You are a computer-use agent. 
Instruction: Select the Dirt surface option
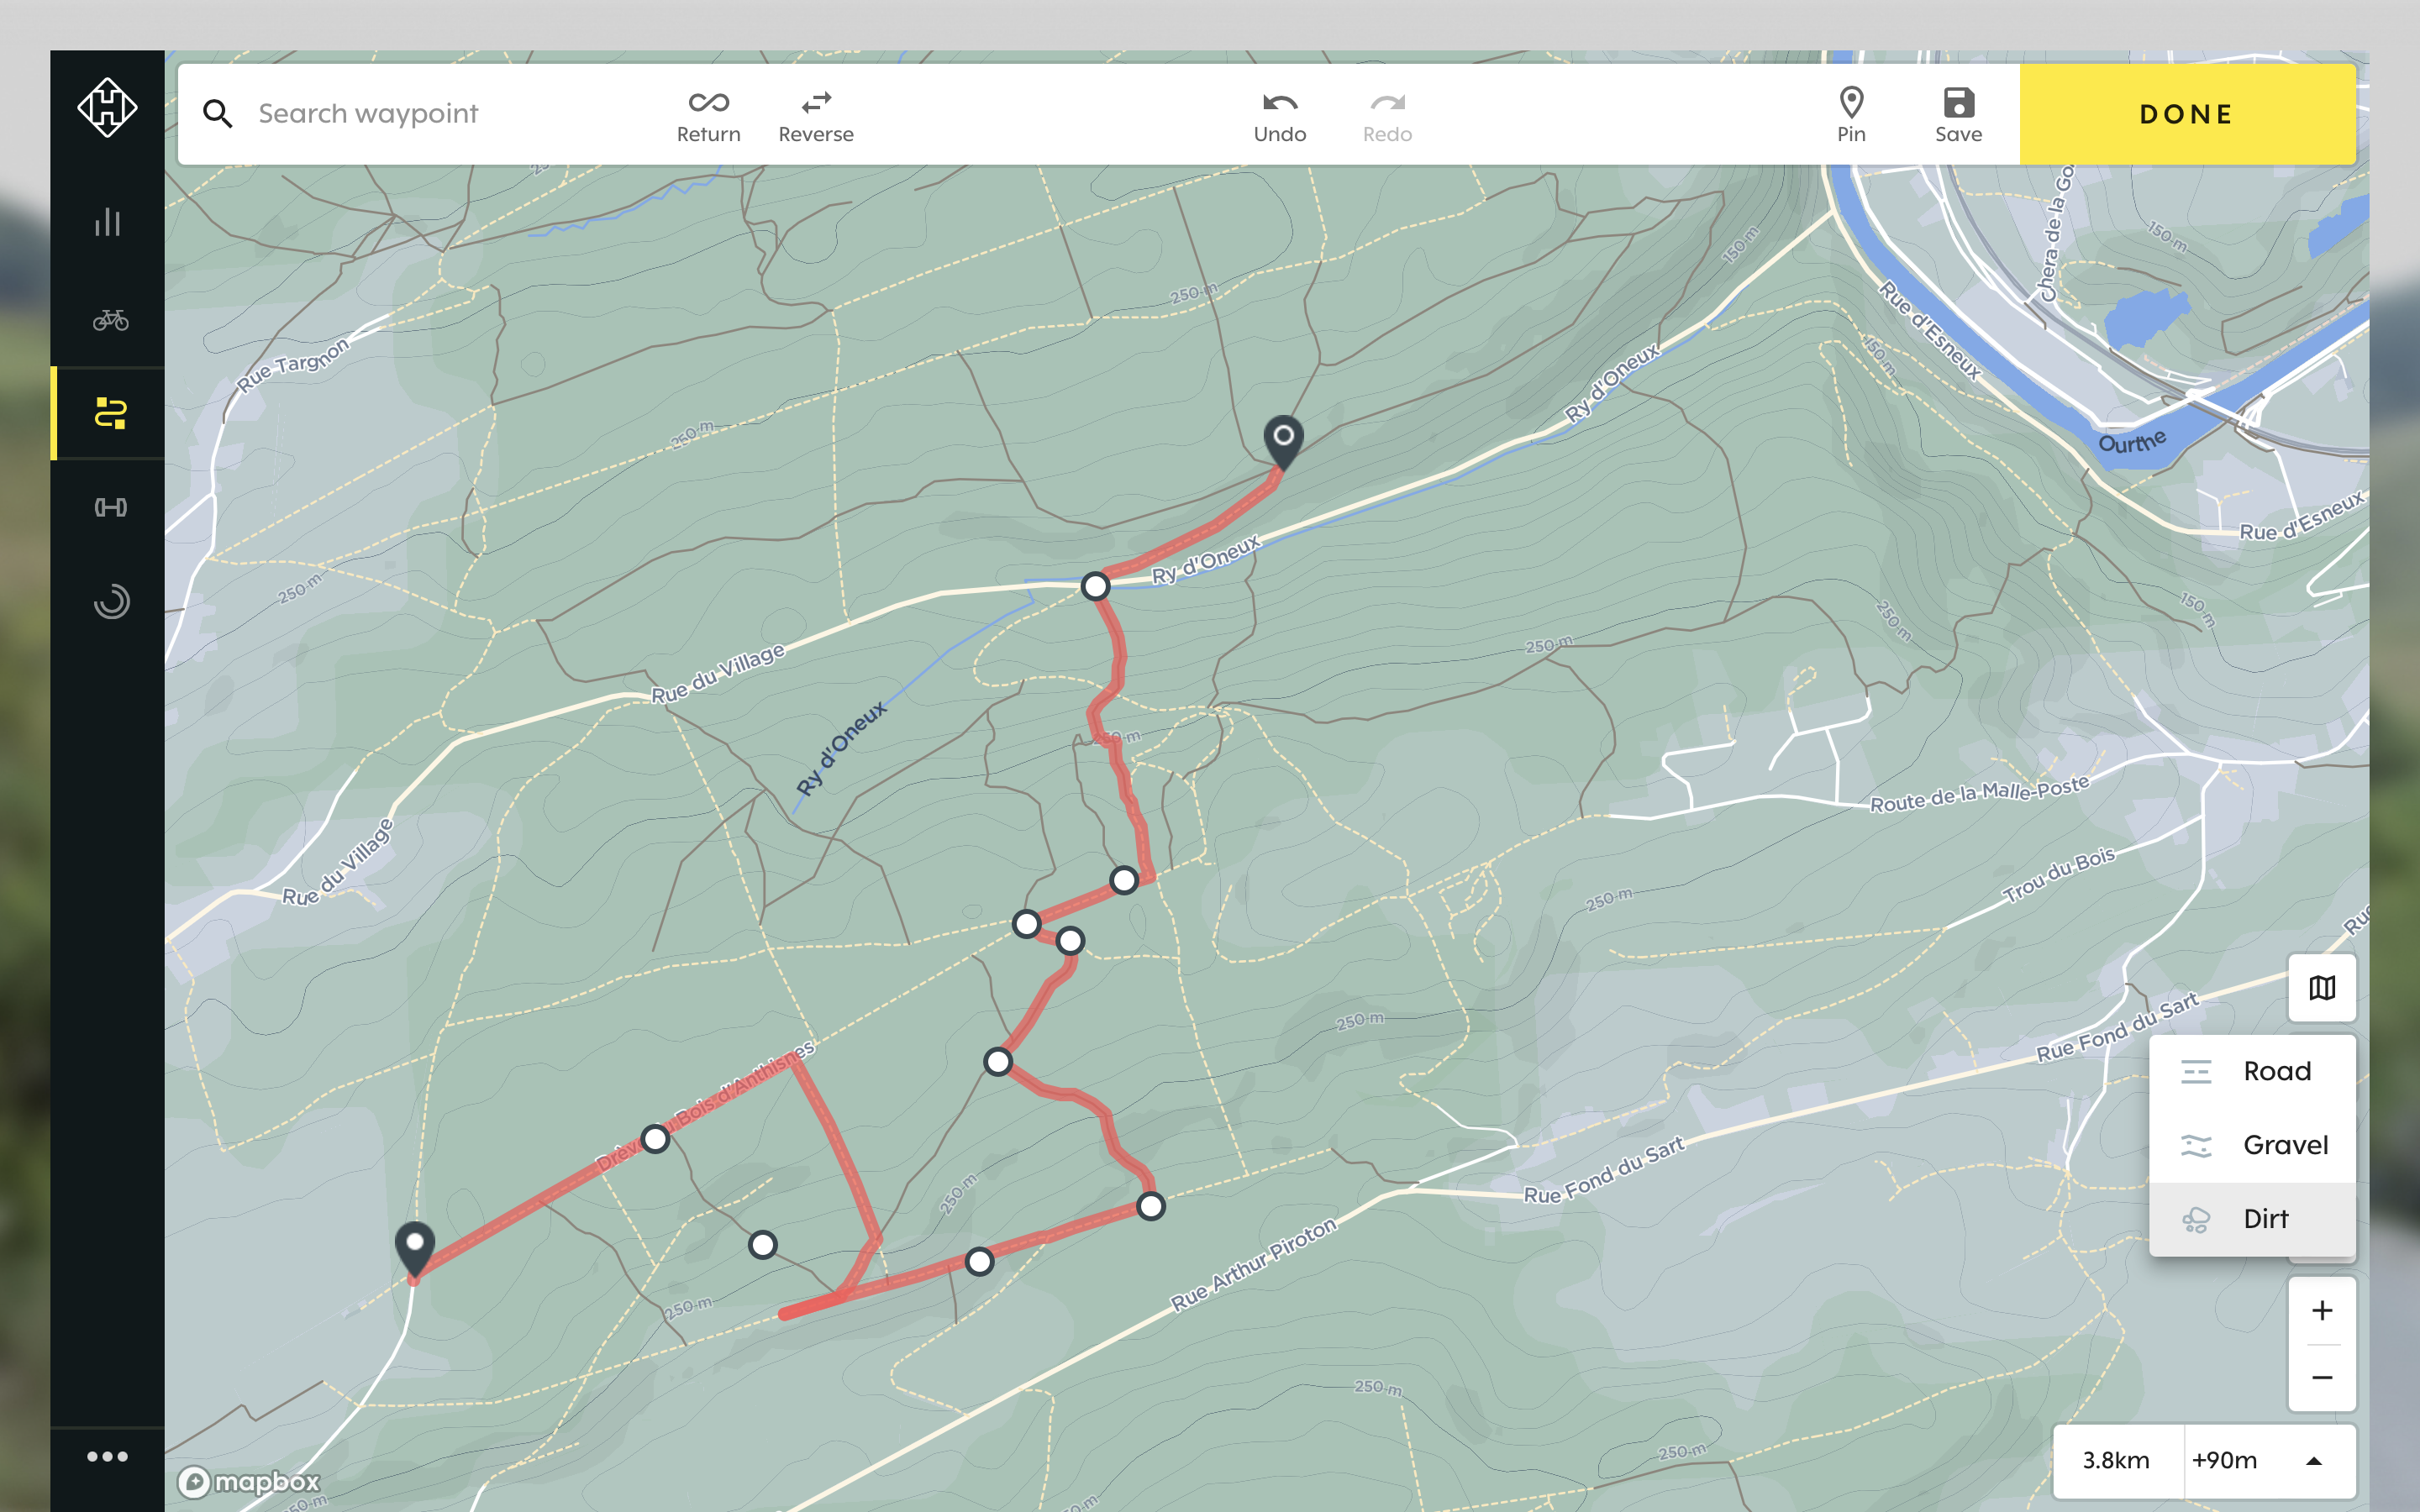click(2252, 1219)
